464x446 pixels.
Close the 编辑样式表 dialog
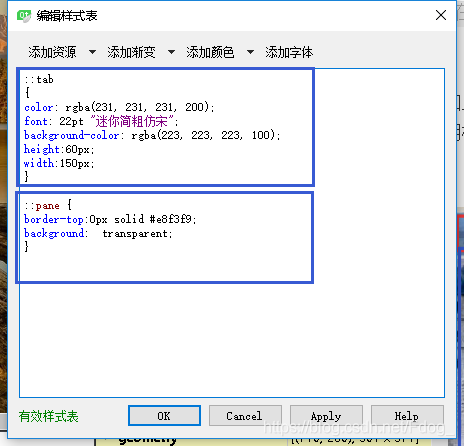point(441,15)
